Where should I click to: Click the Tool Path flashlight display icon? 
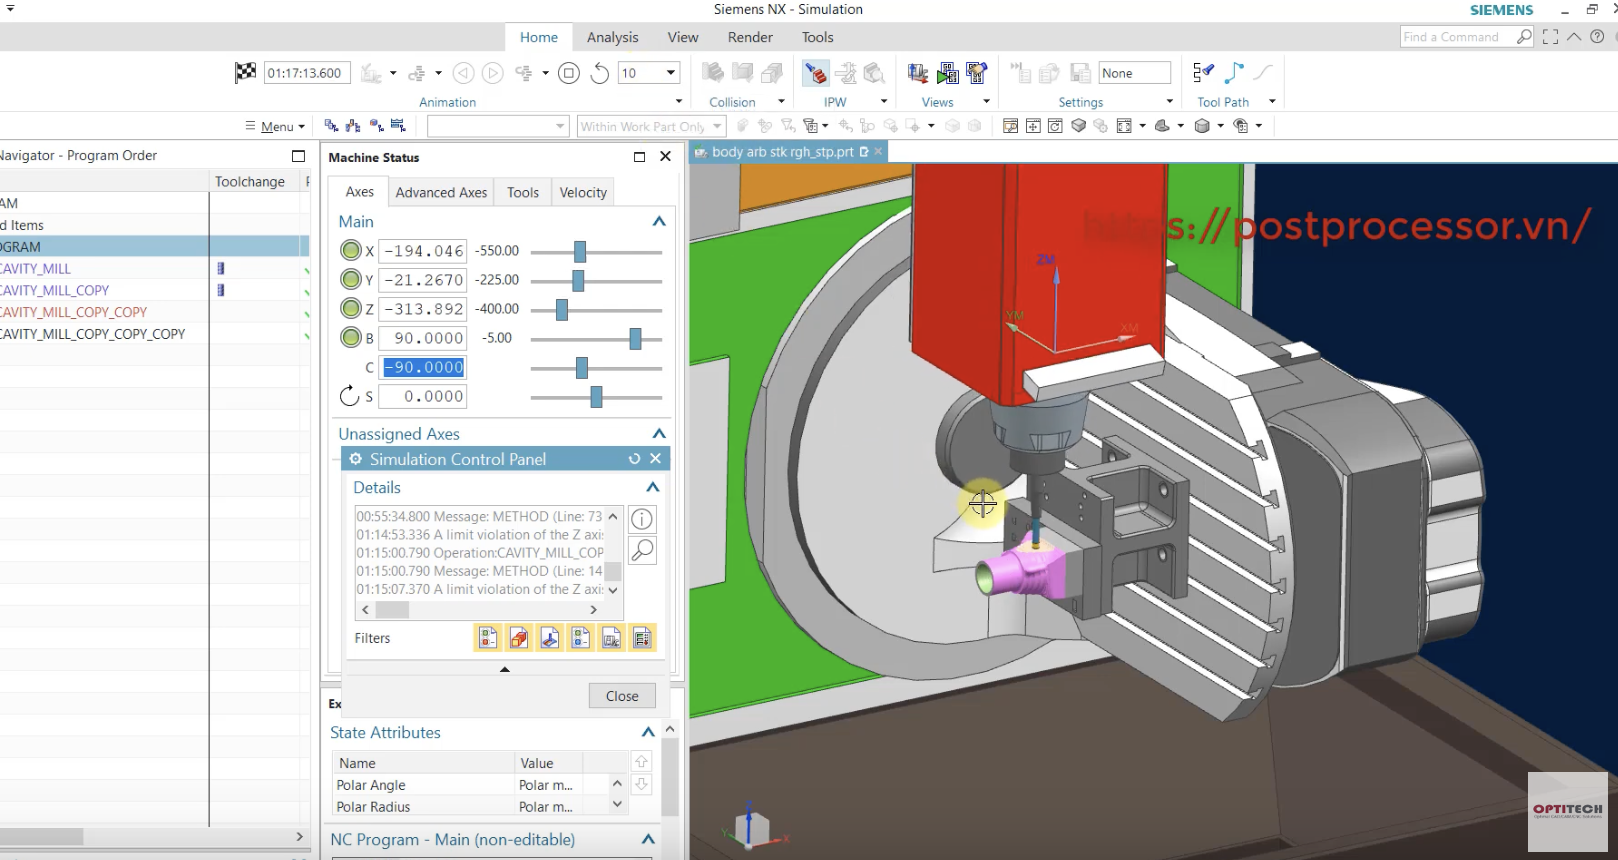1203,73
